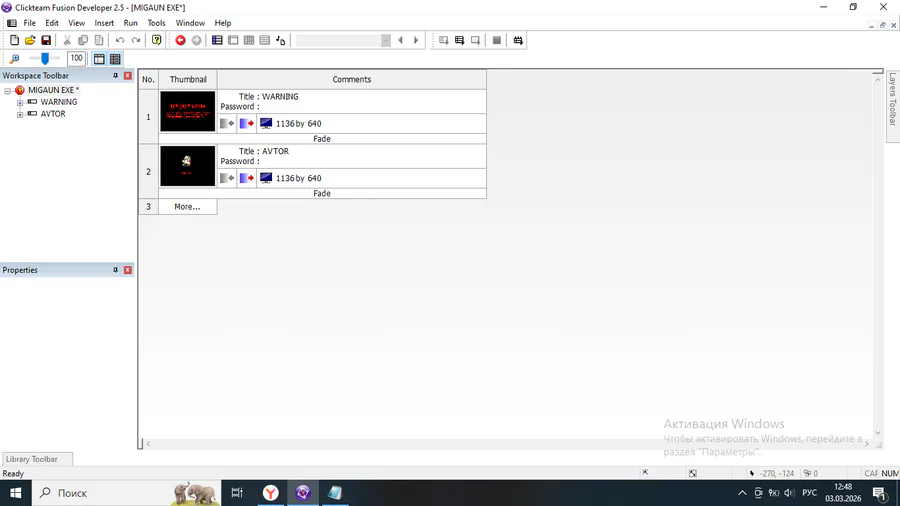Collapse the MIGAUN EXE tree node
Image resolution: width=900 pixels, height=506 pixels.
[x=7, y=91]
